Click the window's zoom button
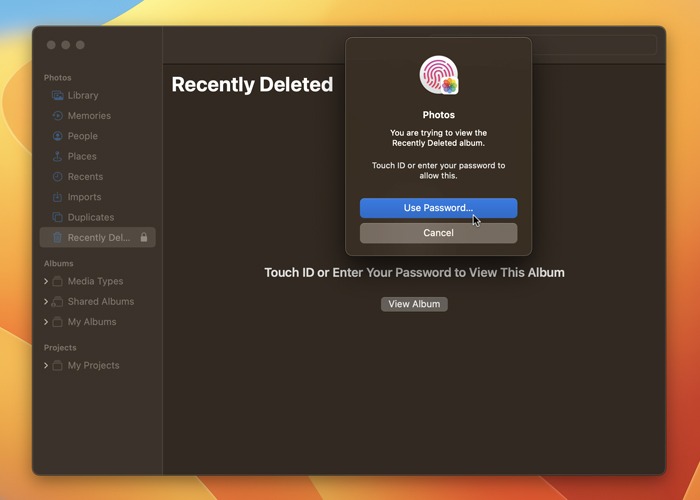This screenshot has height=500, width=700. click(80, 45)
